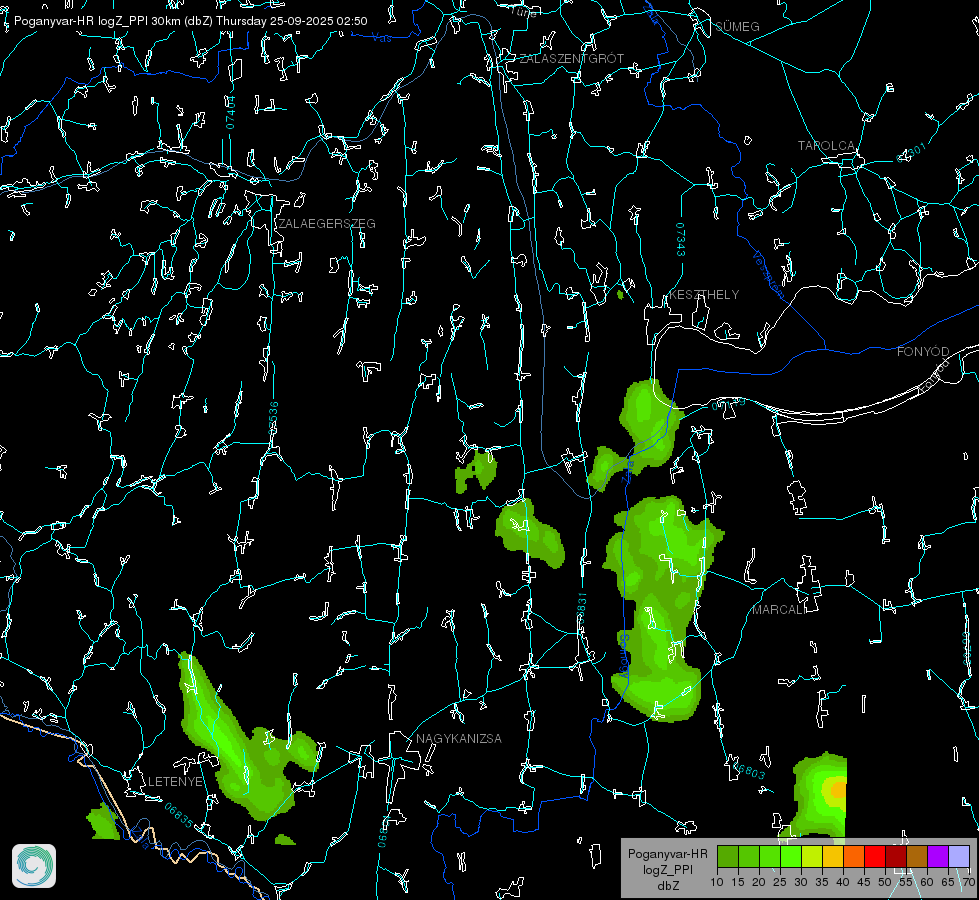Click the ZALASZENTGRÓT town label
This screenshot has height=900, width=979.
click(x=571, y=59)
